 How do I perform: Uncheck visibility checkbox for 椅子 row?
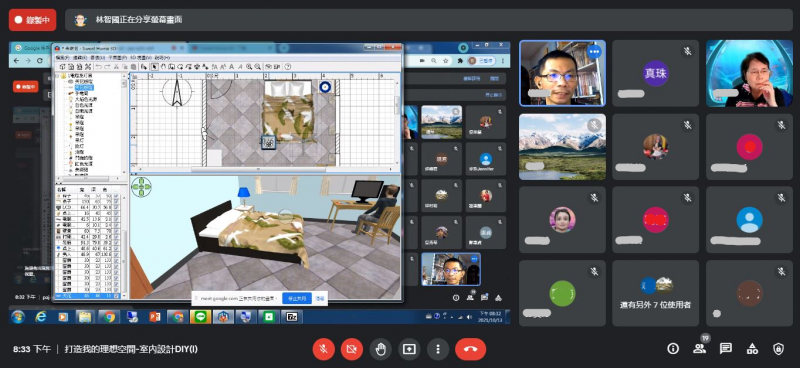click(116, 196)
